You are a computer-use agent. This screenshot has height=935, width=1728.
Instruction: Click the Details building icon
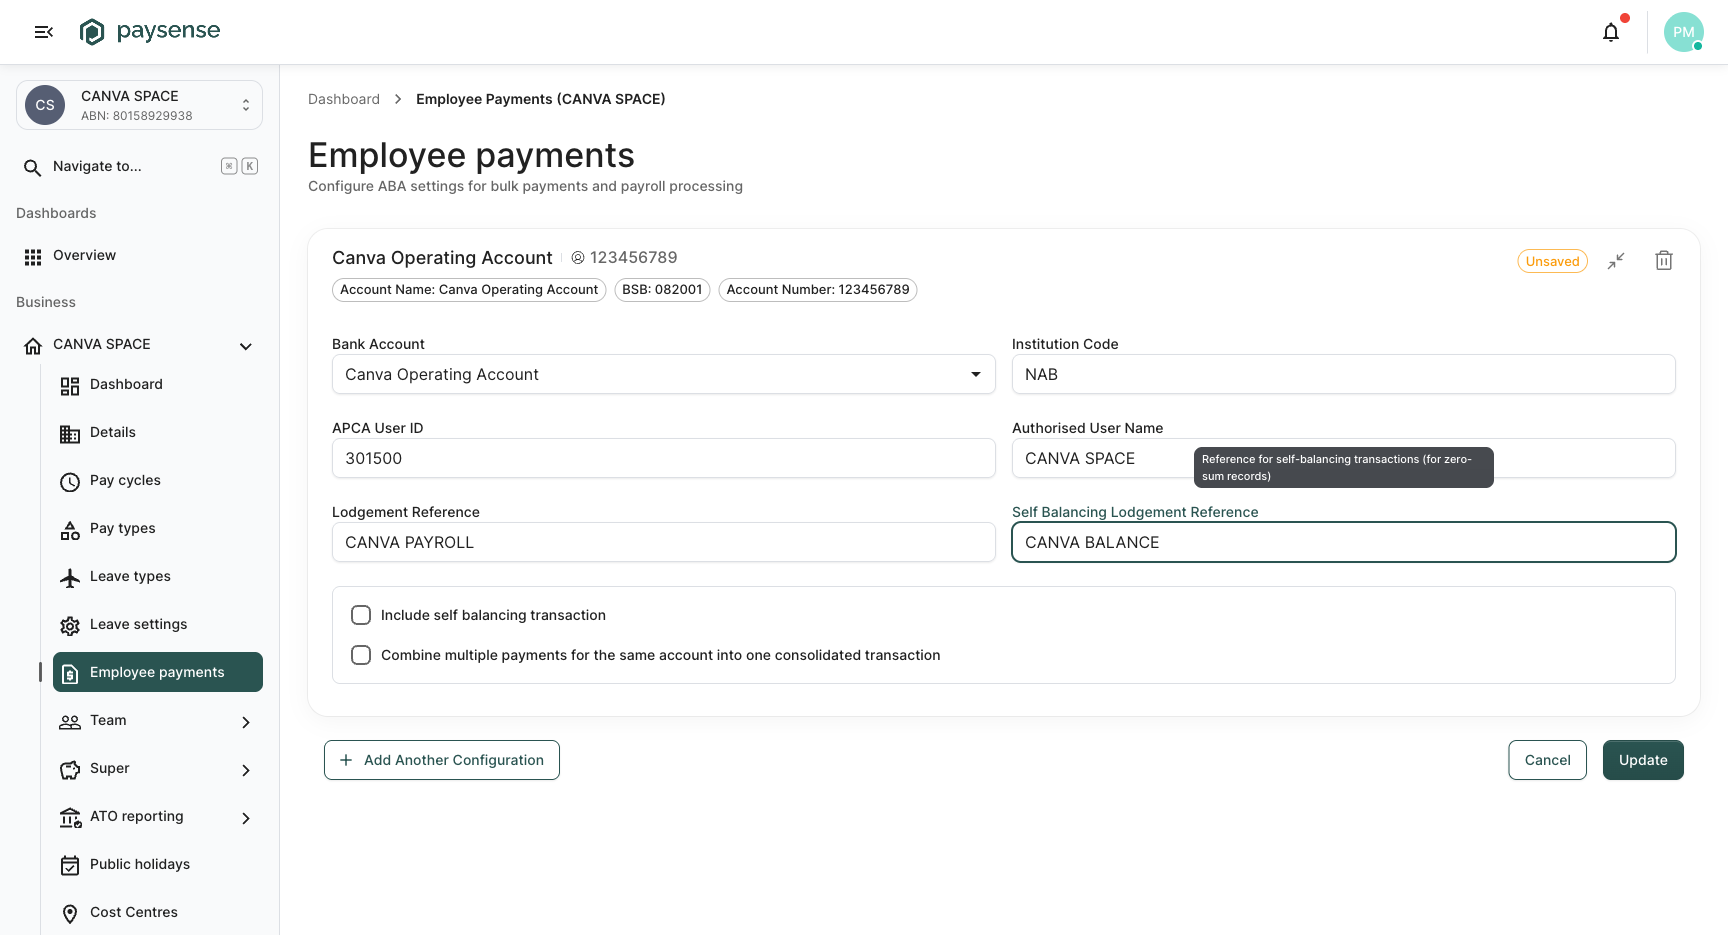pyautogui.click(x=70, y=434)
